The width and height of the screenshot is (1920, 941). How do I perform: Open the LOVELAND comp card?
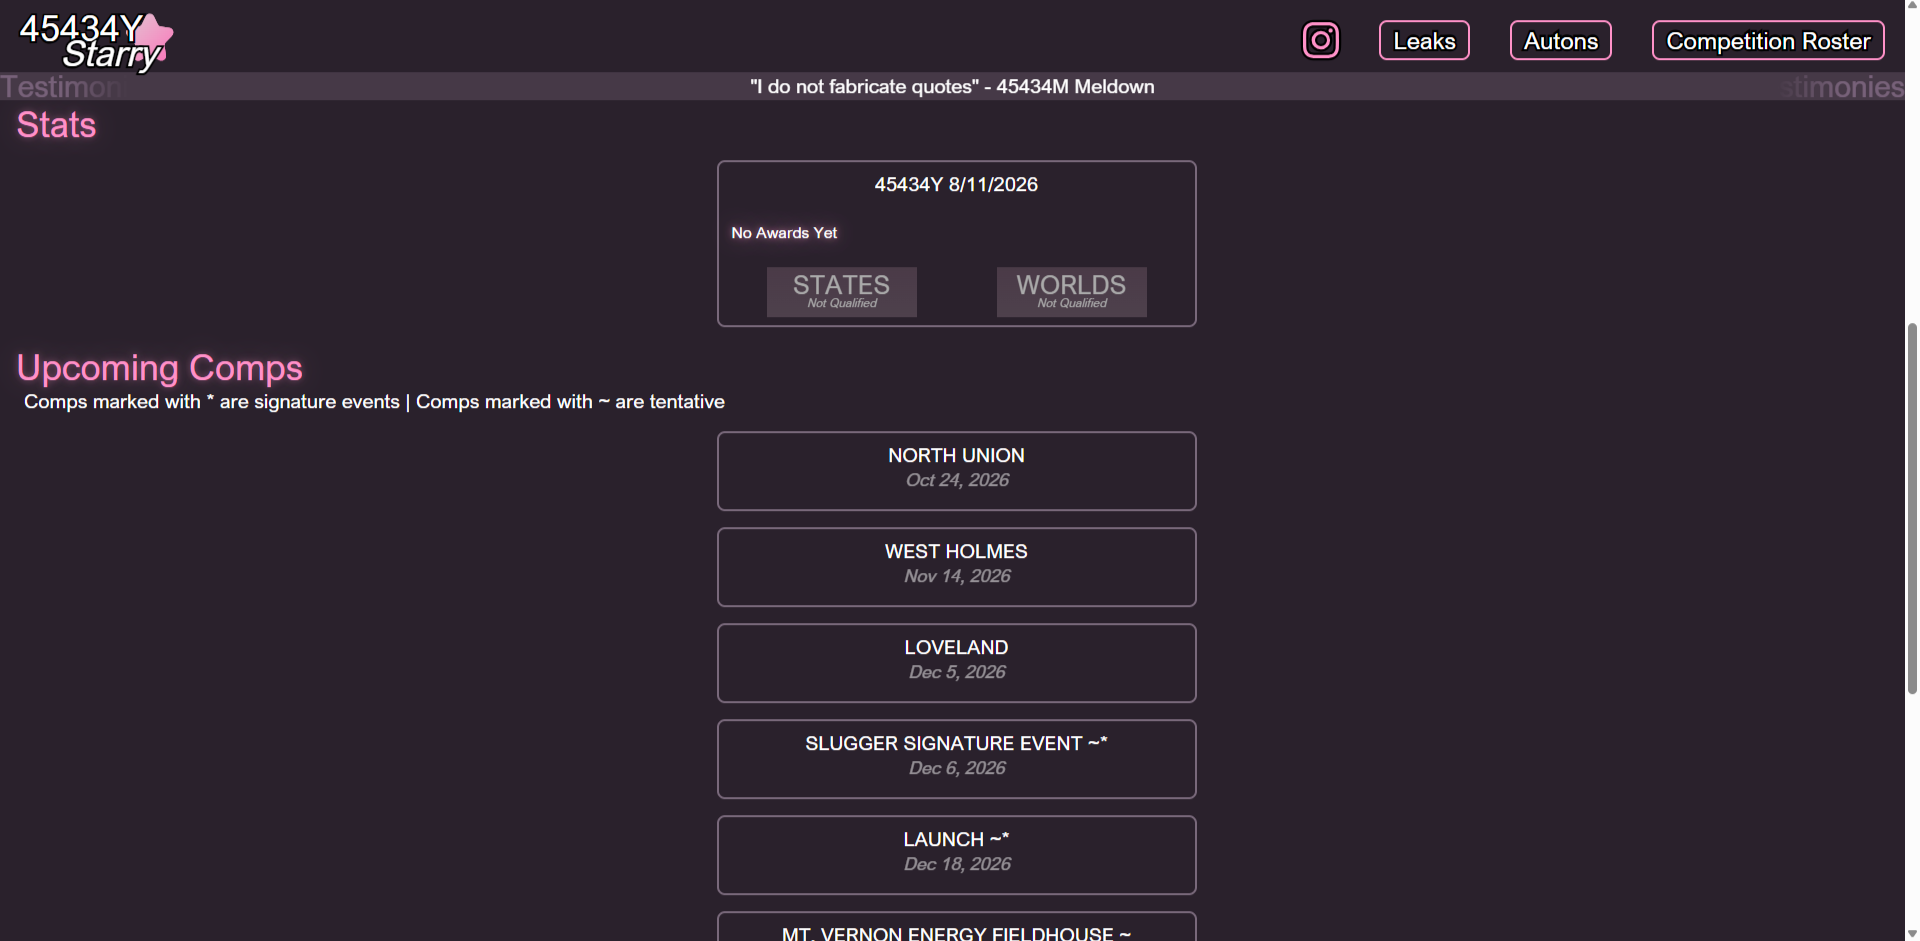(x=956, y=663)
